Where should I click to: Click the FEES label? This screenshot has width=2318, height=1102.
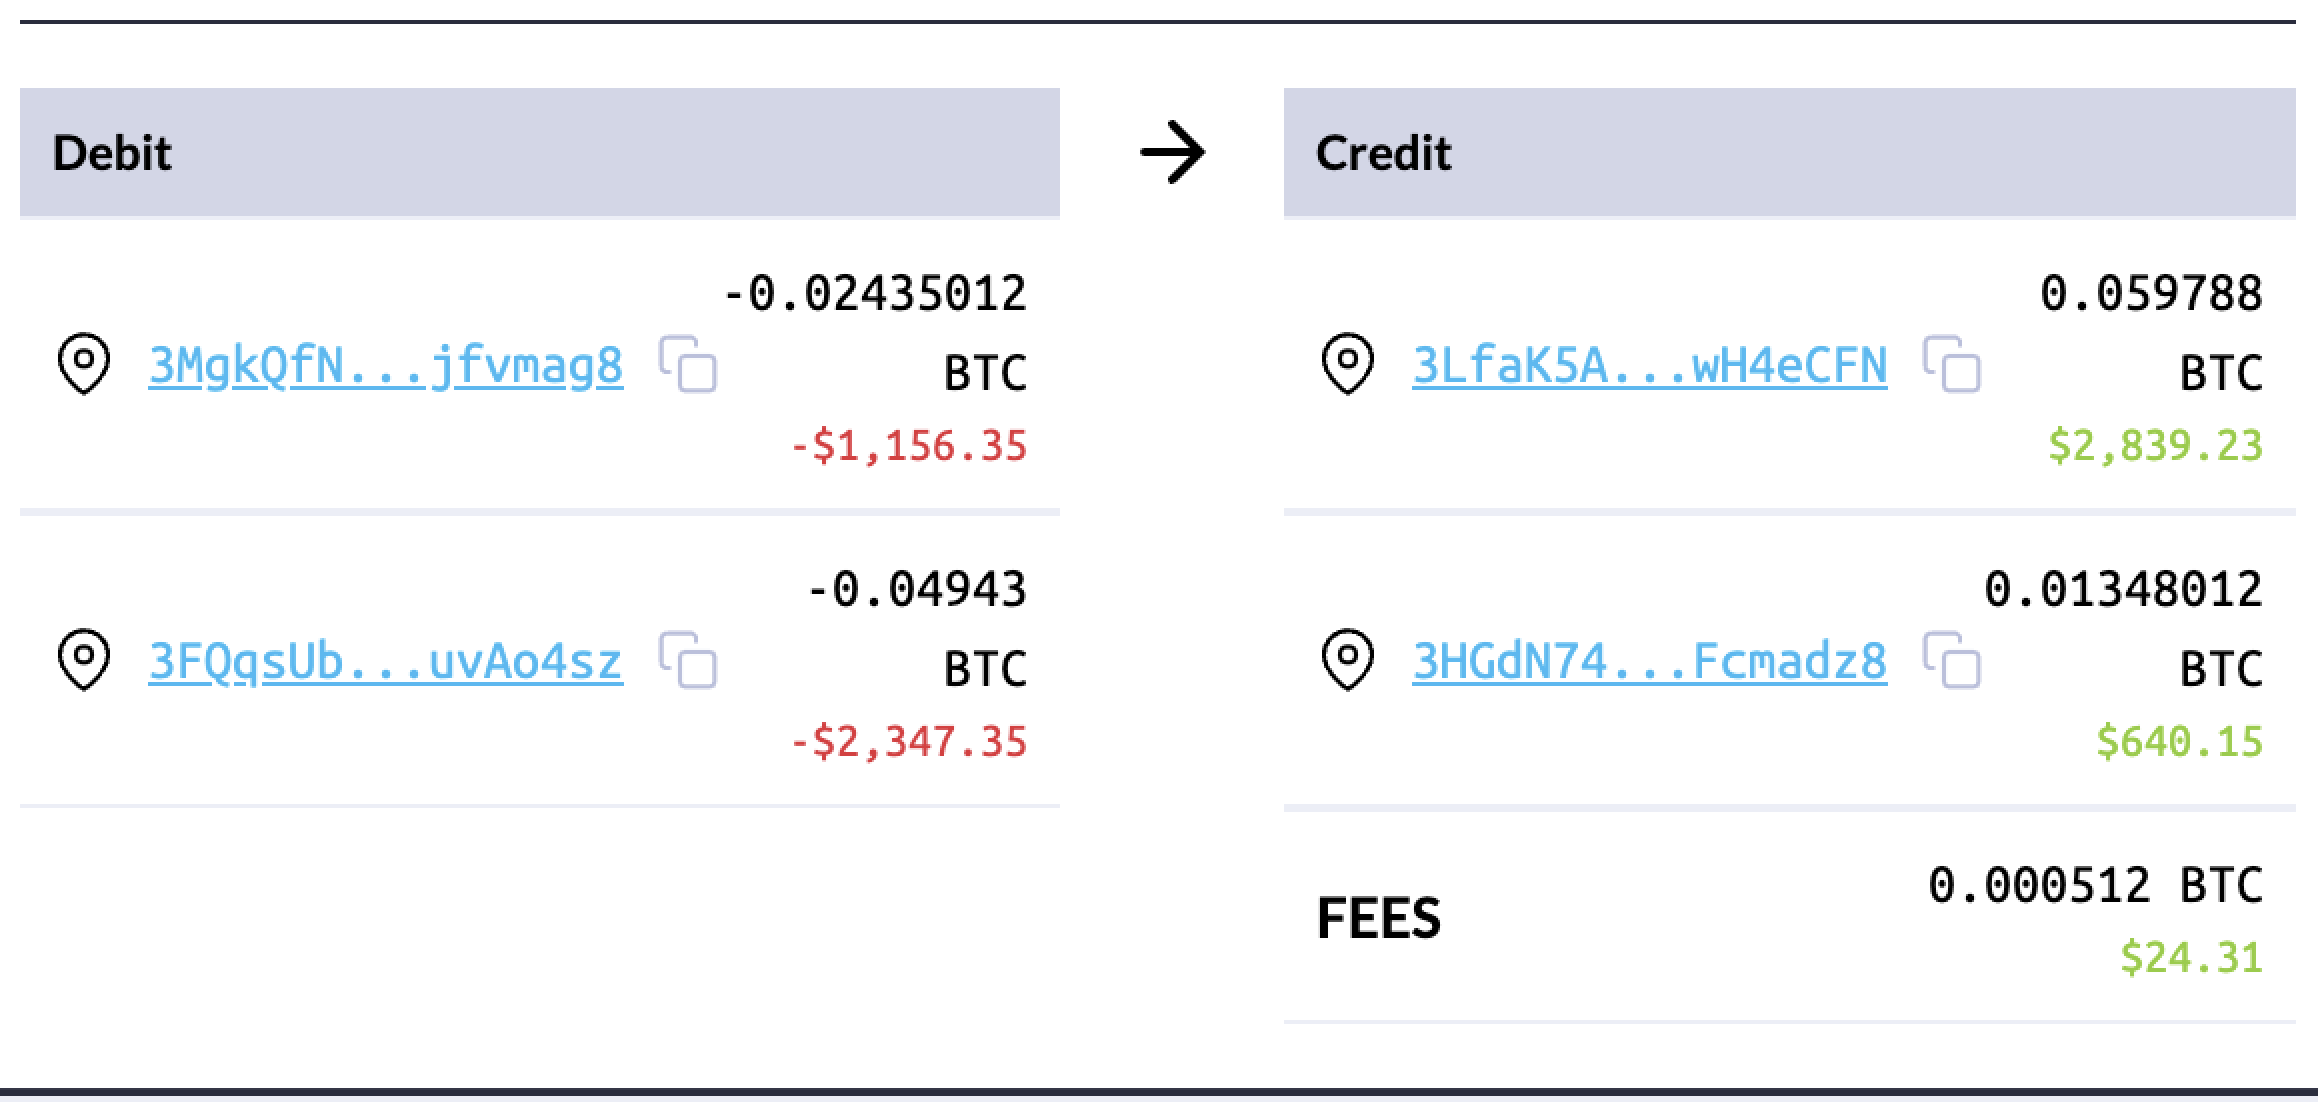(x=1379, y=918)
